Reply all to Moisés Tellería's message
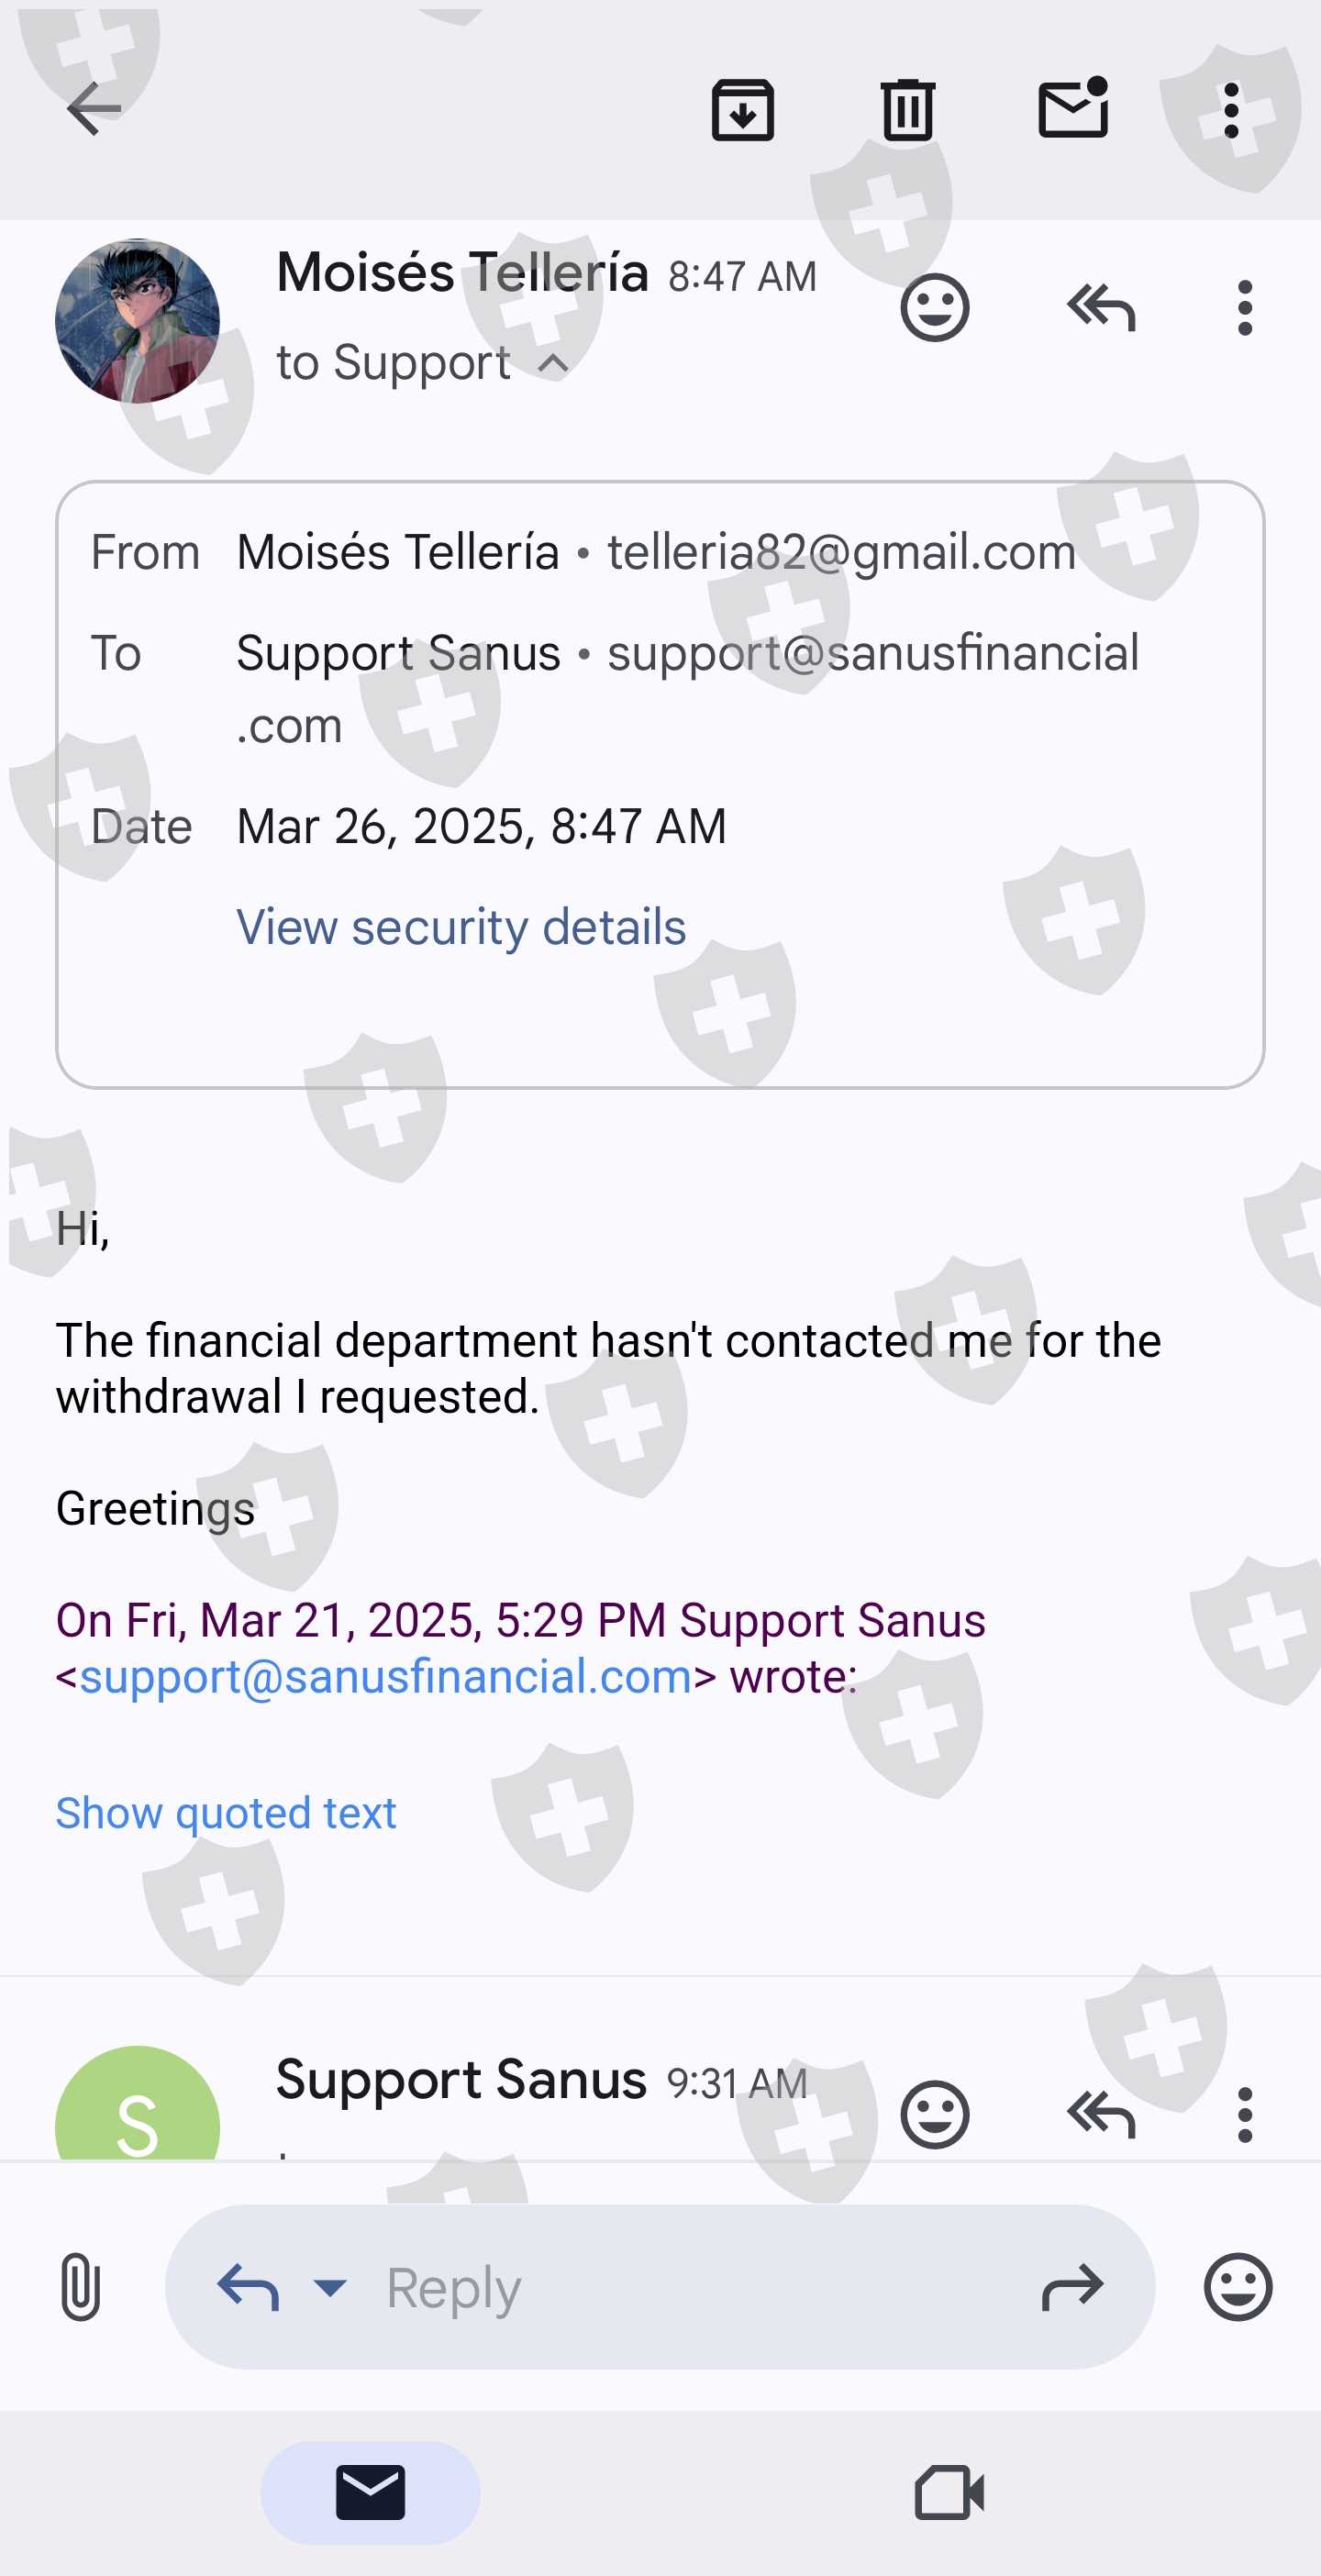The height and width of the screenshot is (2576, 1321). click(1100, 307)
